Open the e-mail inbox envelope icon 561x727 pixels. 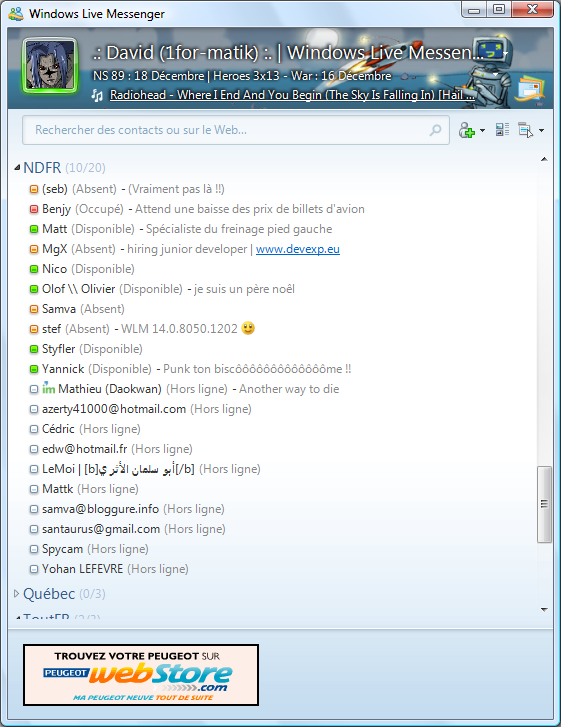[x=529, y=89]
